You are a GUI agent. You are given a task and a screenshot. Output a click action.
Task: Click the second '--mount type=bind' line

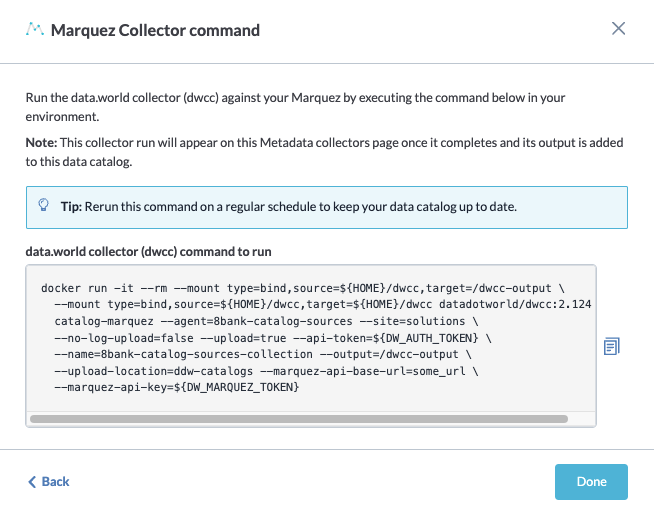322,305
